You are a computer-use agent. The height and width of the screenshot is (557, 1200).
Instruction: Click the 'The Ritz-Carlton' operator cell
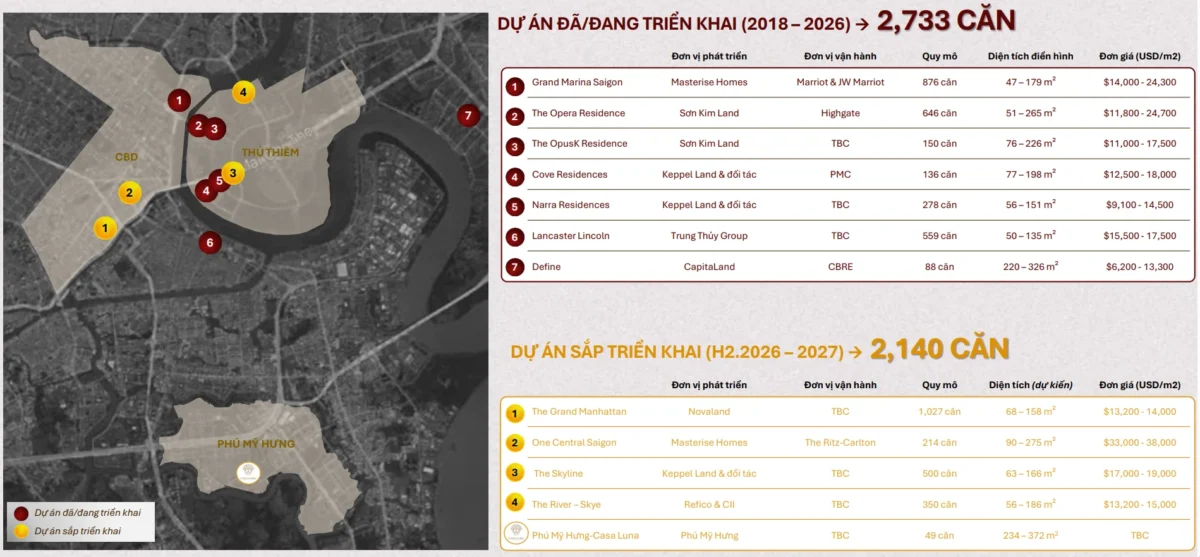(x=840, y=442)
